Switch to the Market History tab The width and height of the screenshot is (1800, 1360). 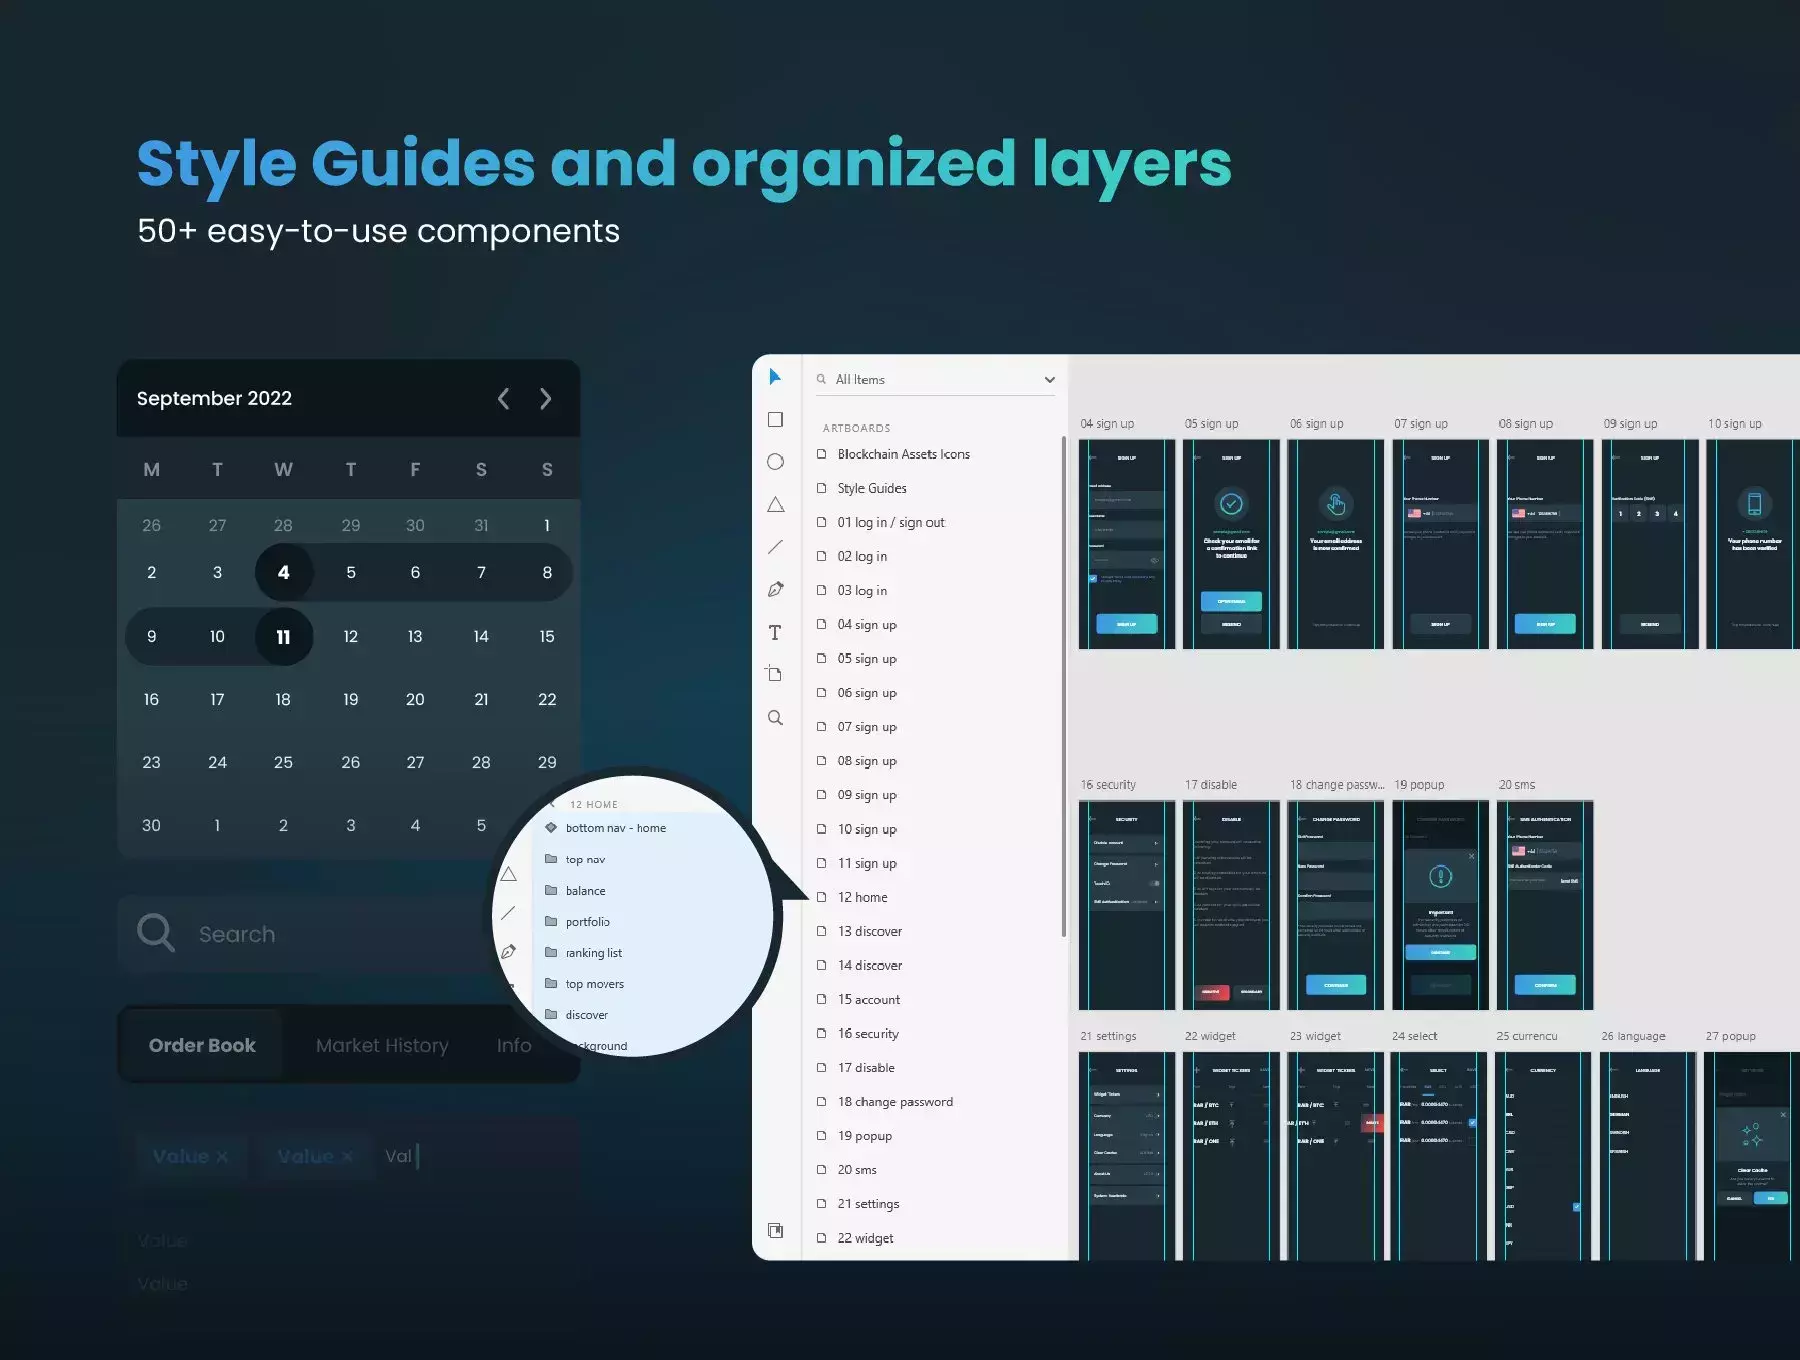tap(382, 1046)
